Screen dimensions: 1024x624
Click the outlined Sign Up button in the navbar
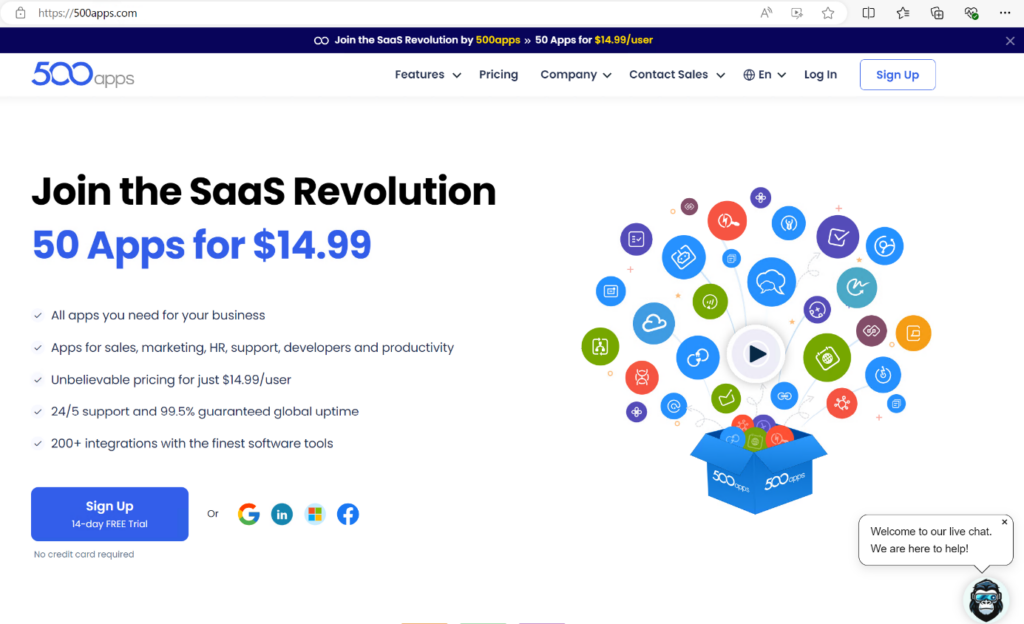tap(897, 74)
